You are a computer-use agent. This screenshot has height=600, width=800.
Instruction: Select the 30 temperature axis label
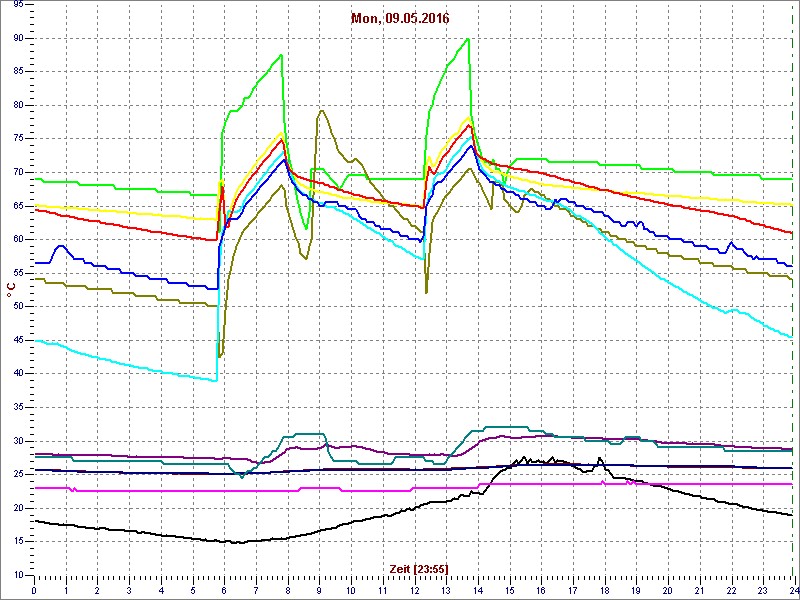coord(17,441)
